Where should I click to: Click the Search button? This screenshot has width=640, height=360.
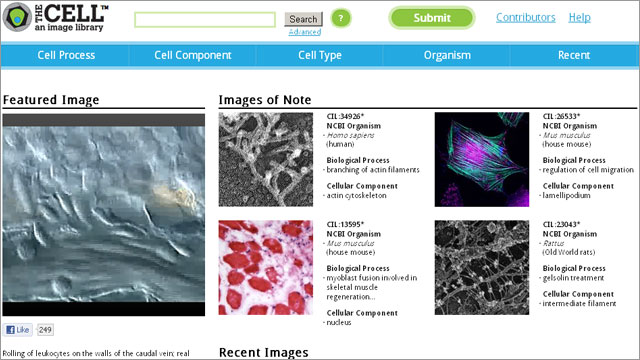(x=303, y=19)
